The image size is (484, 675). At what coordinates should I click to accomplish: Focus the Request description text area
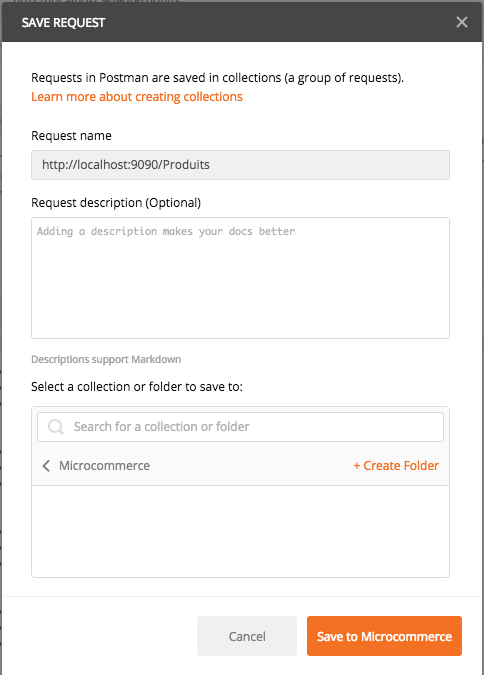(x=240, y=278)
